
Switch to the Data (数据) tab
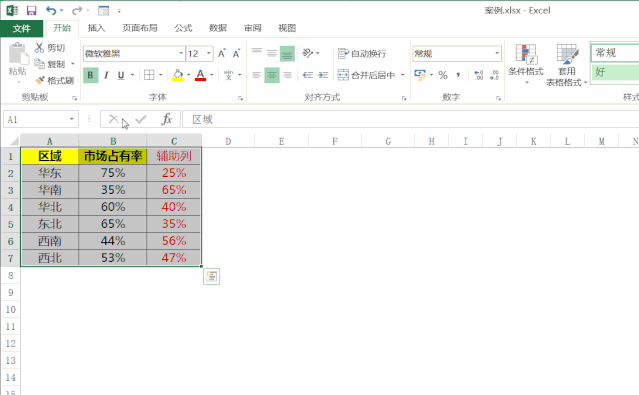point(218,28)
